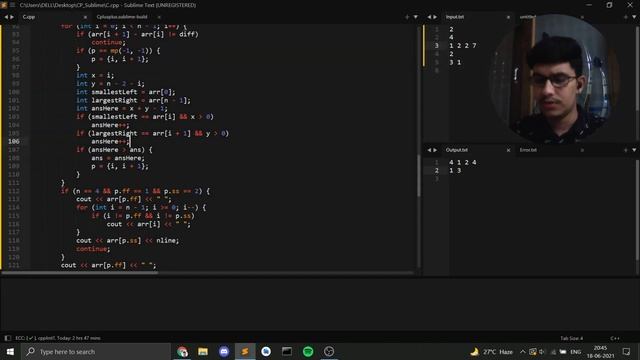Click the '3 1' line in Input.txt

coord(455,62)
